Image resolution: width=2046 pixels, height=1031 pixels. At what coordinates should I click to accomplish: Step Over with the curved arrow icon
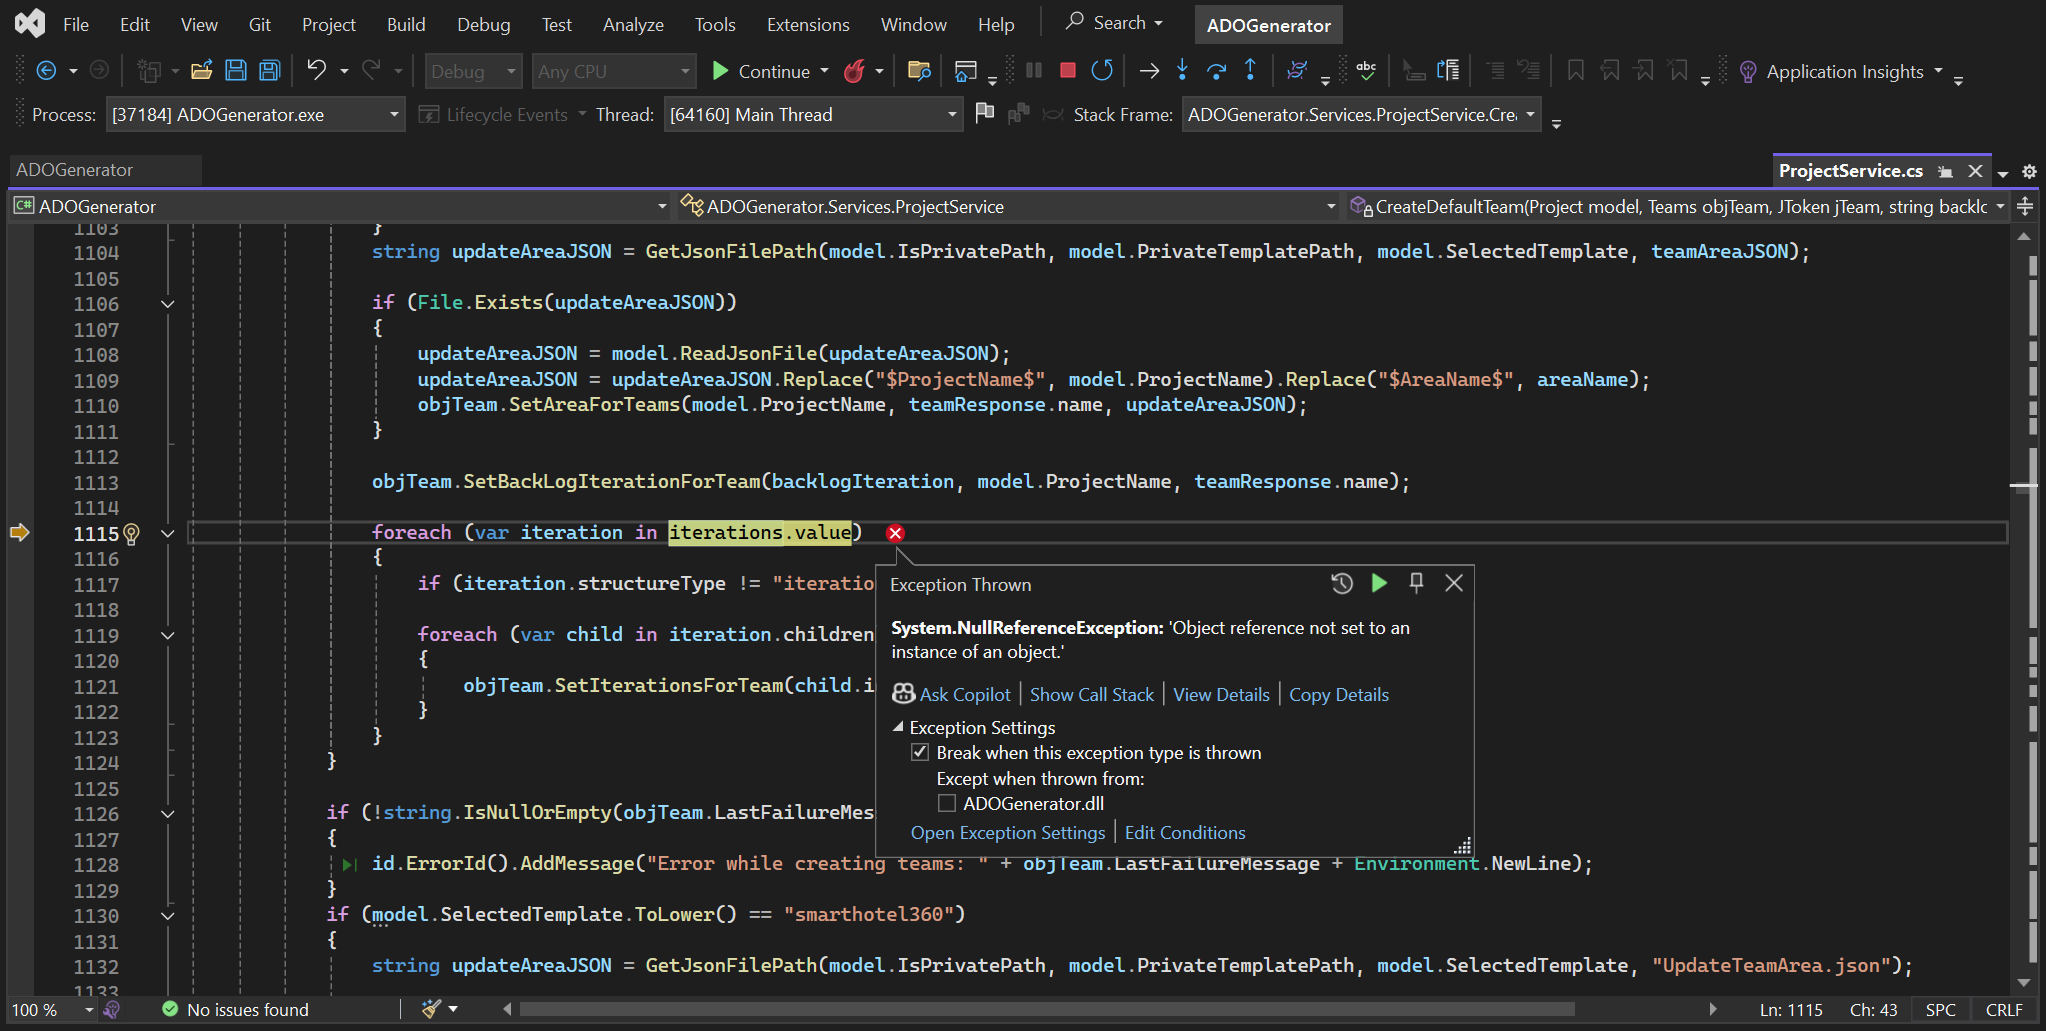pos(1216,70)
